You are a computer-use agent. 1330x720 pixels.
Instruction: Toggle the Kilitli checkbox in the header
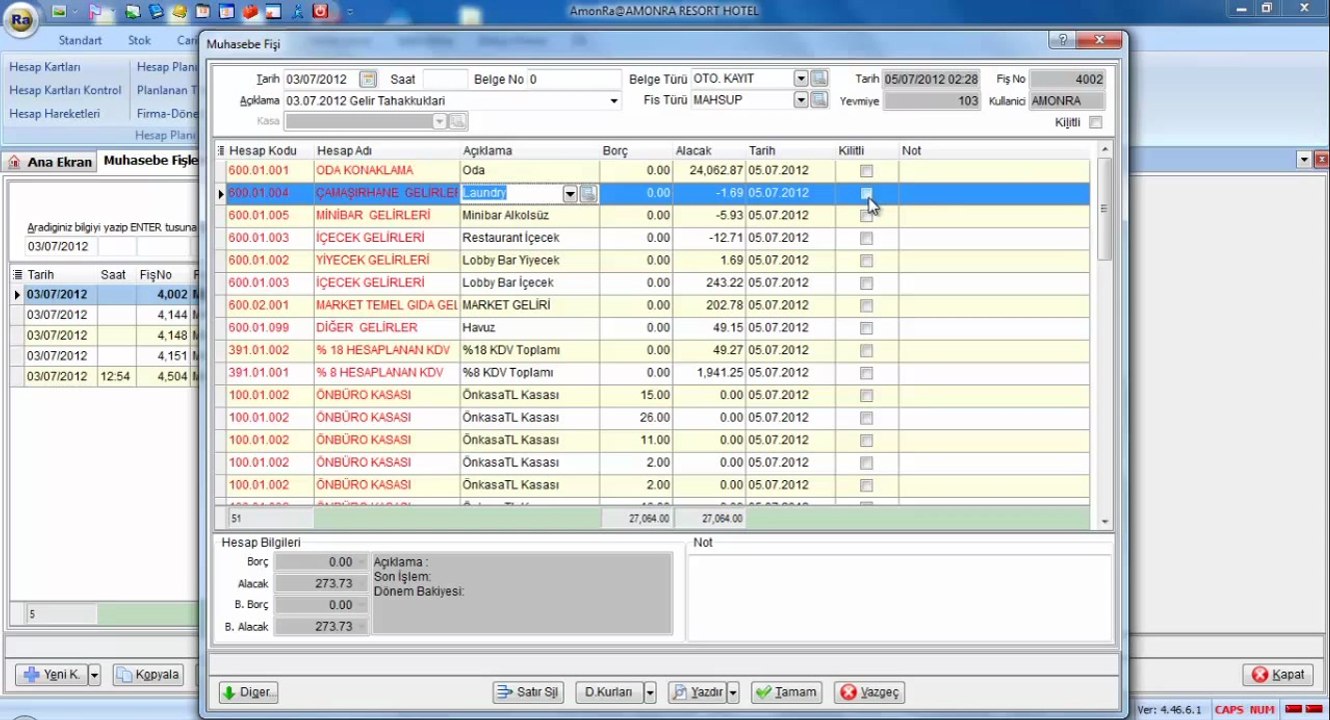pyautogui.click(x=1095, y=123)
